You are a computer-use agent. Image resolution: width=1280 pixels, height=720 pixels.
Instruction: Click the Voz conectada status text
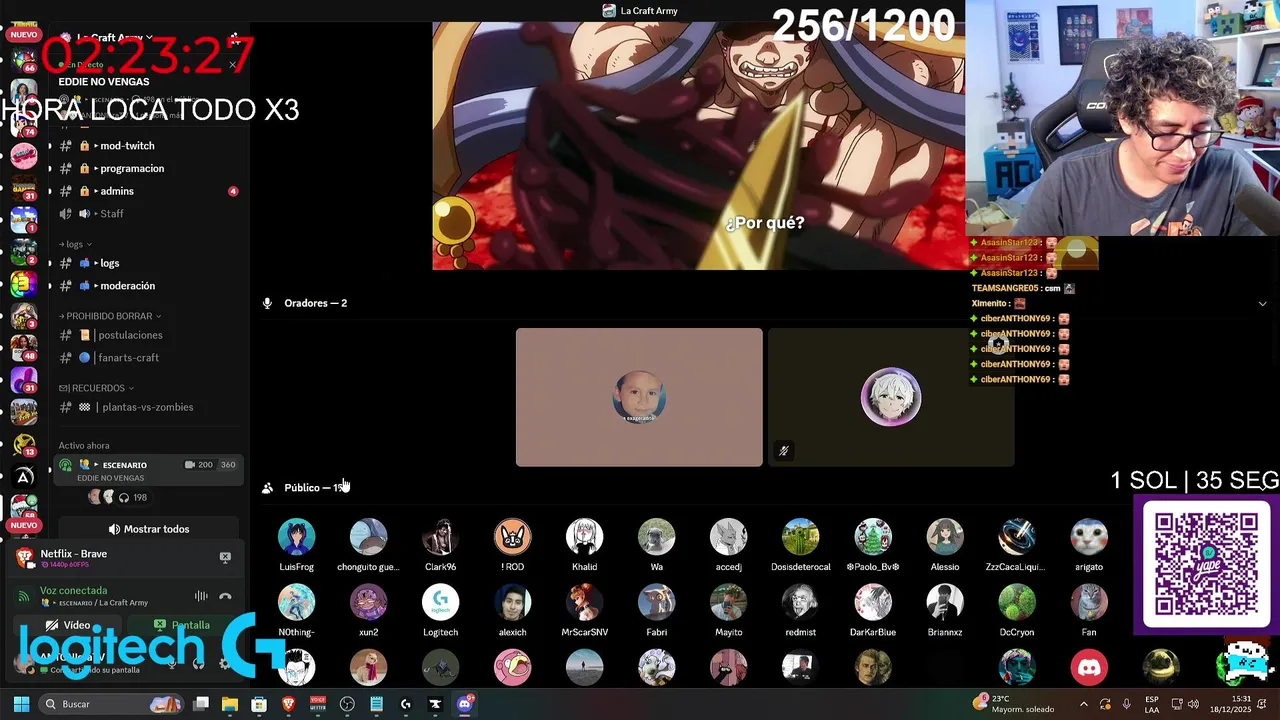pos(73,590)
